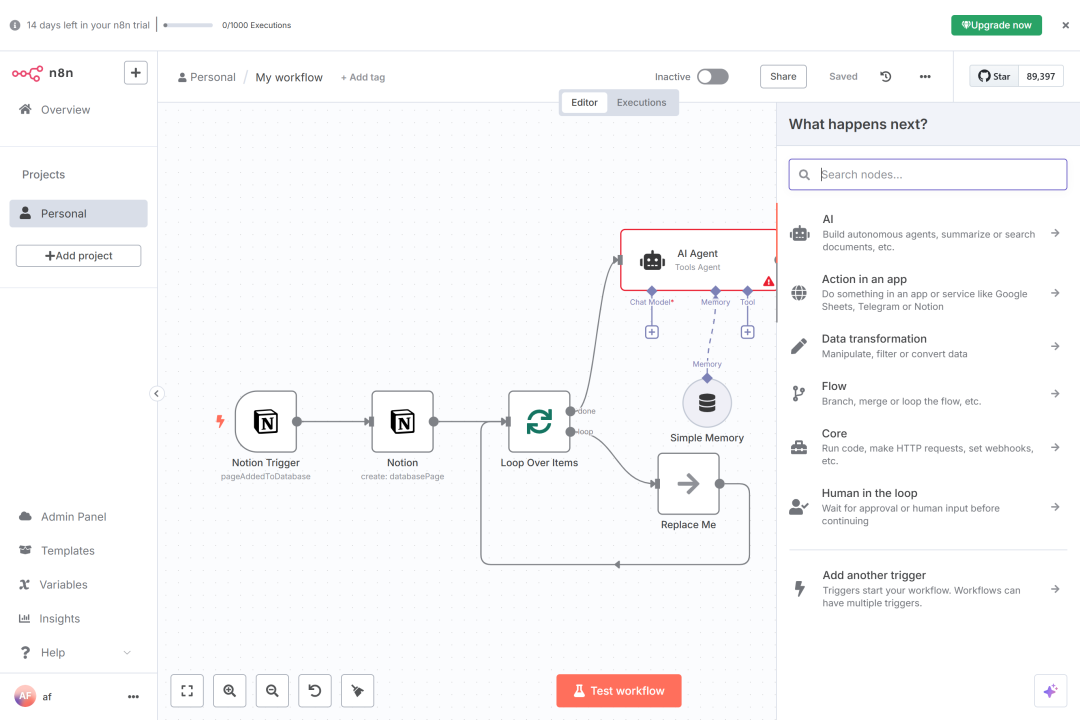
Task: Select the Notion Trigger node
Action: (x=266, y=422)
